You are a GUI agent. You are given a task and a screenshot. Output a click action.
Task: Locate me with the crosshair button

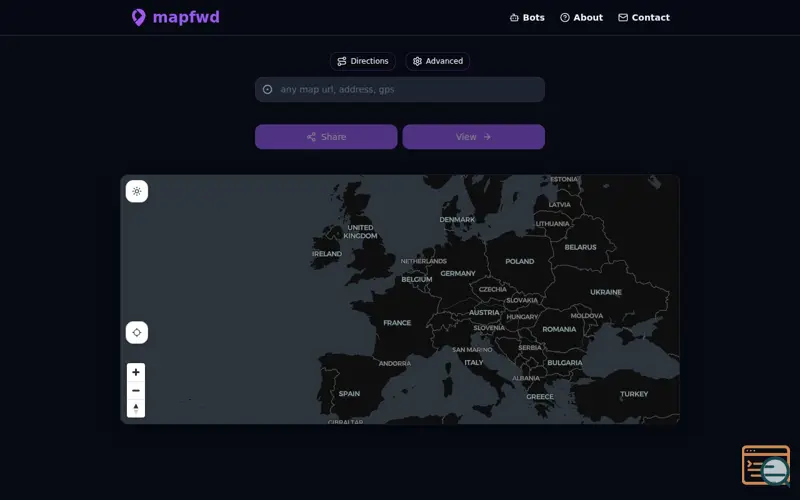point(137,333)
